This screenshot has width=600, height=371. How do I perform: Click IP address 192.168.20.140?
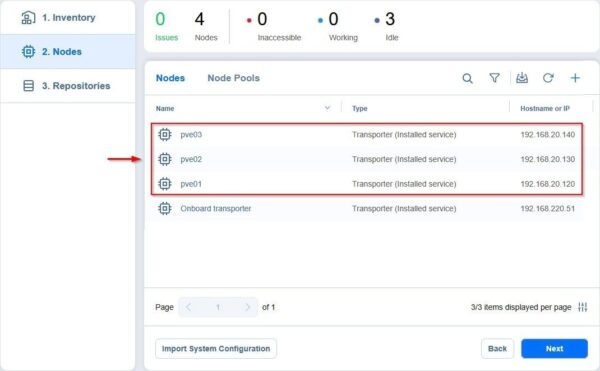click(548, 135)
